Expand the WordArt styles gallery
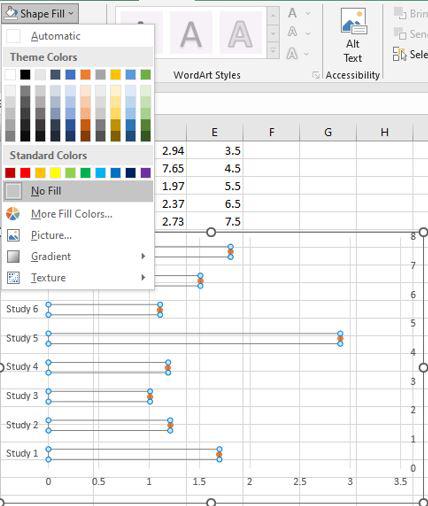428x506 pixels. pos(273,51)
